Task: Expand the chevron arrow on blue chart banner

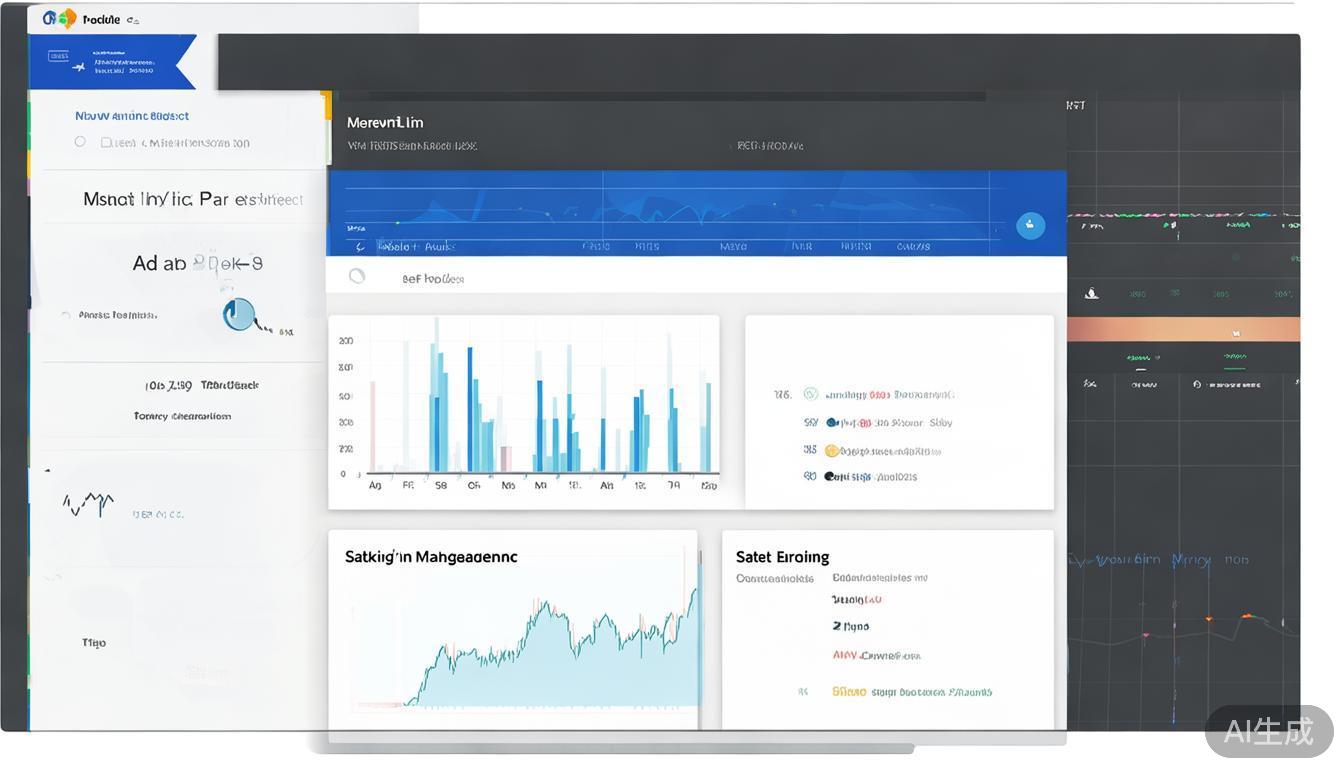Action: pos(360,246)
